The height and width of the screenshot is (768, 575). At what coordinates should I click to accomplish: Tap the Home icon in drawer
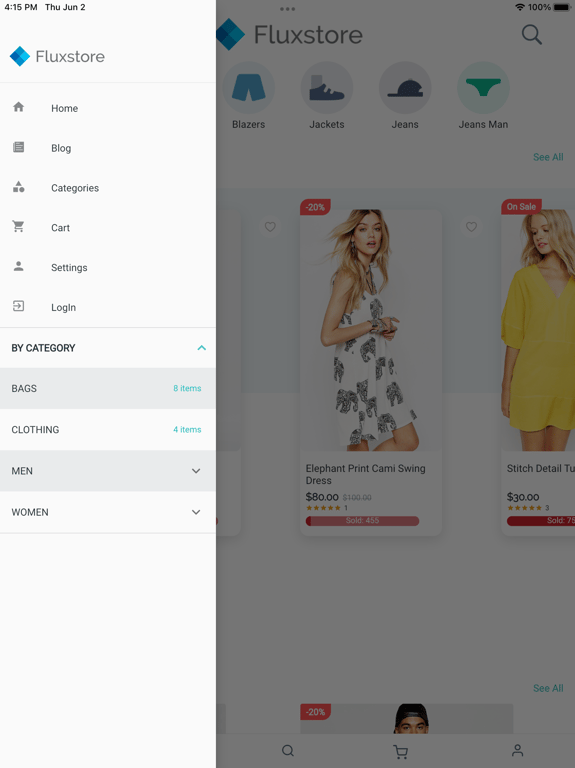pyautogui.click(x=19, y=107)
